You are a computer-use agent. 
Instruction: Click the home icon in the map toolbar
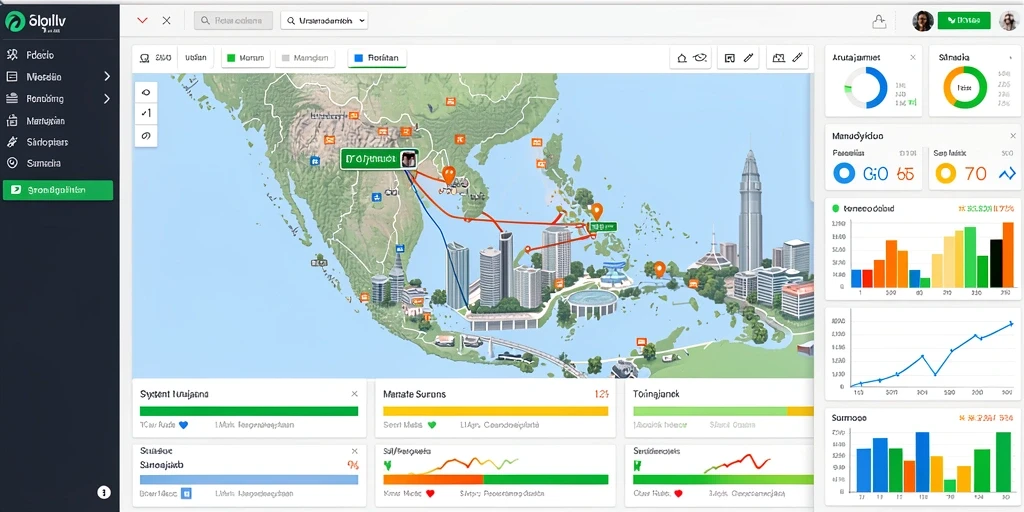pos(682,57)
